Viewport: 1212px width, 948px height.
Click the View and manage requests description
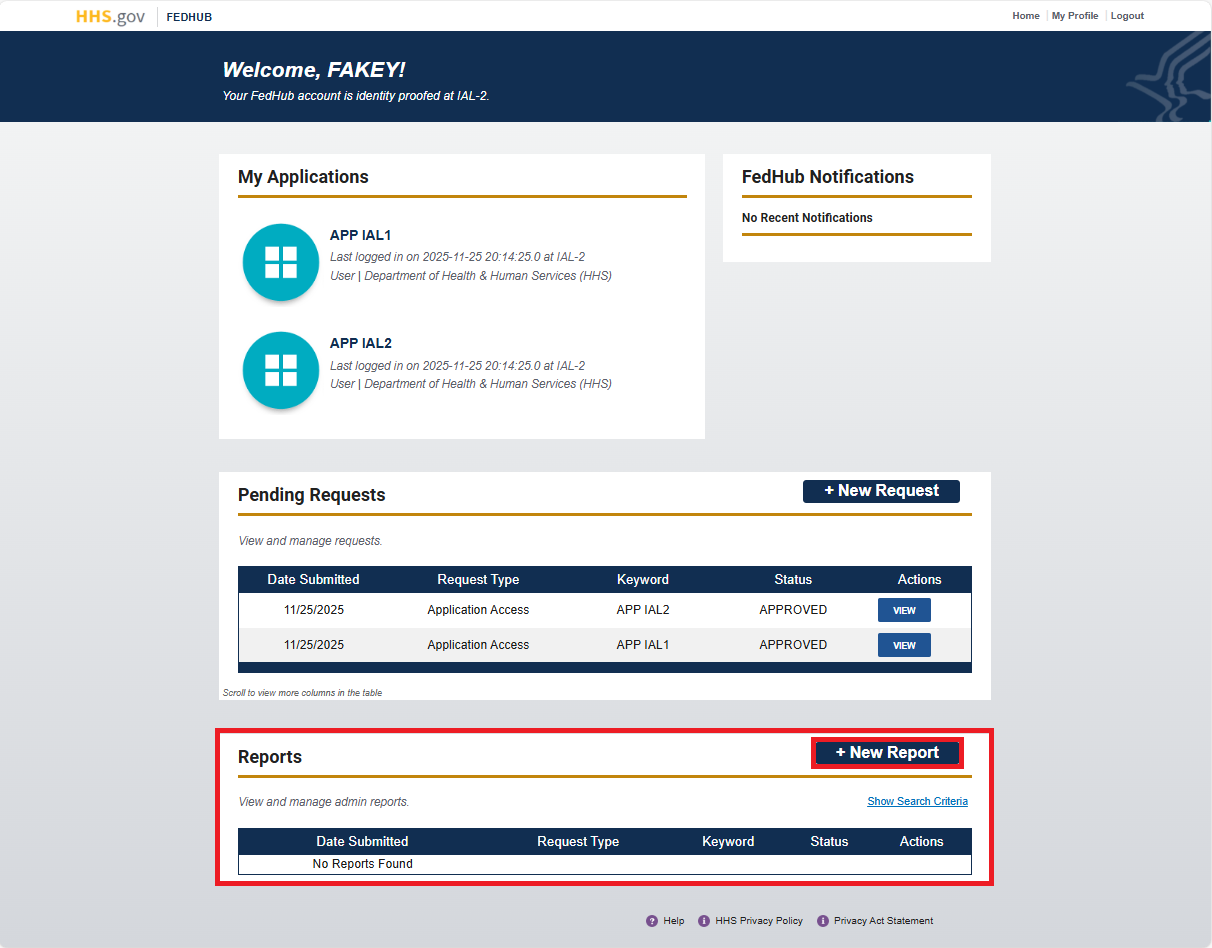pos(310,541)
